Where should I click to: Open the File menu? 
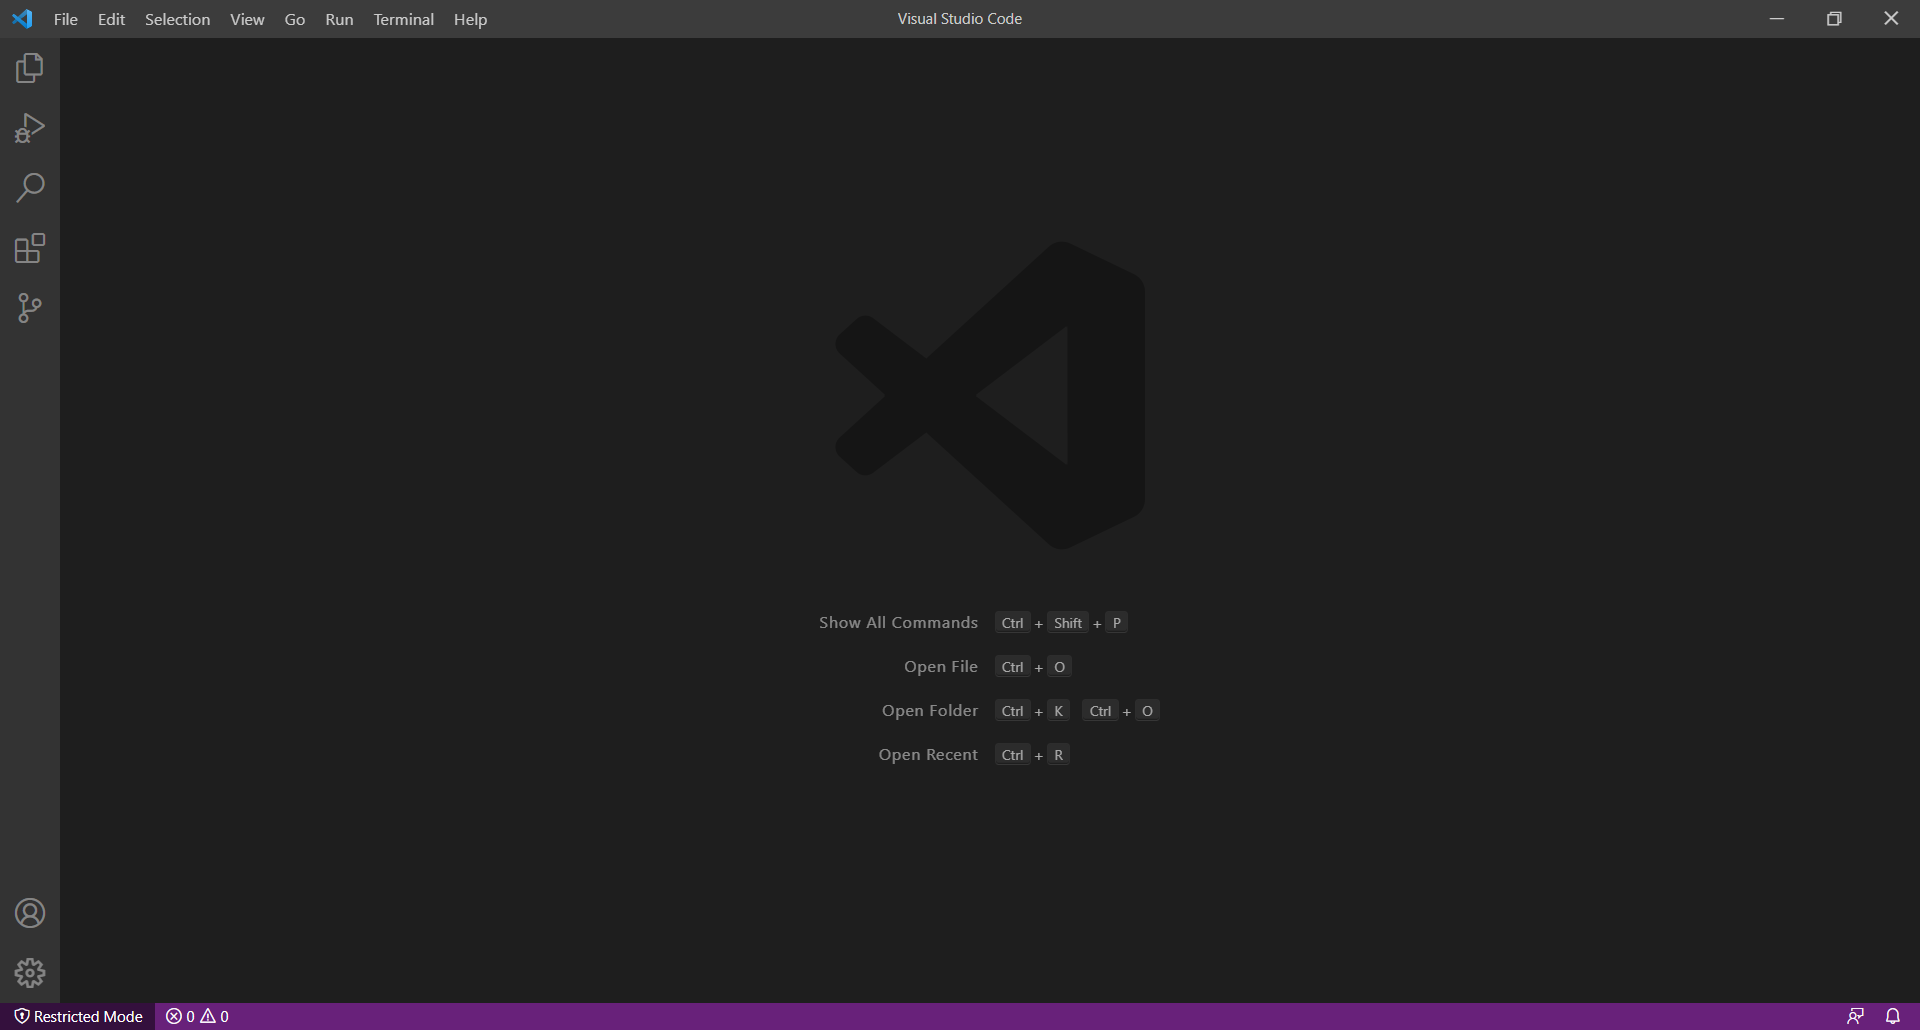coord(66,19)
